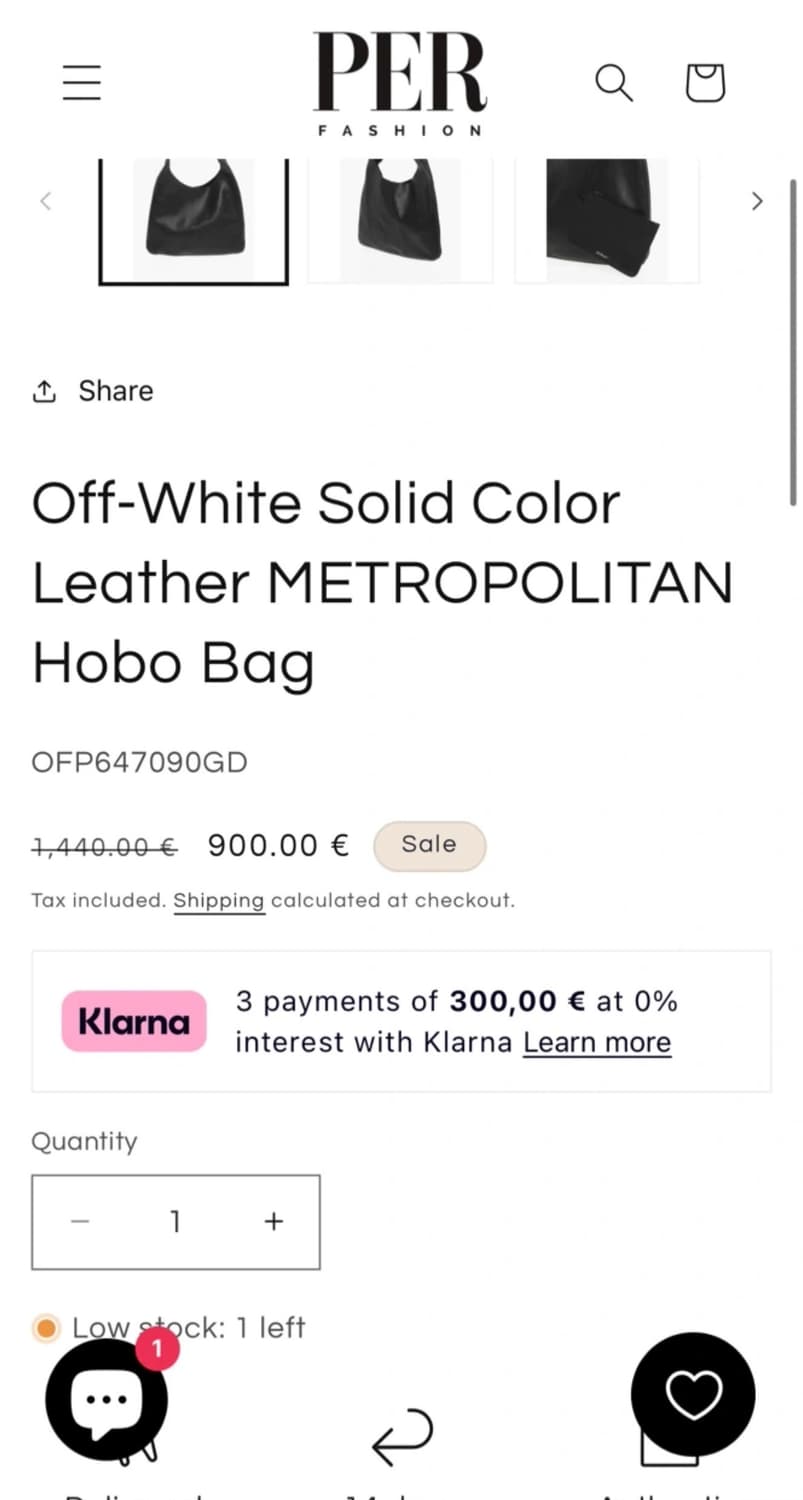The image size is (803, 1500).
Task: Increase quantity with plus button
Action: pos(274,1221)
